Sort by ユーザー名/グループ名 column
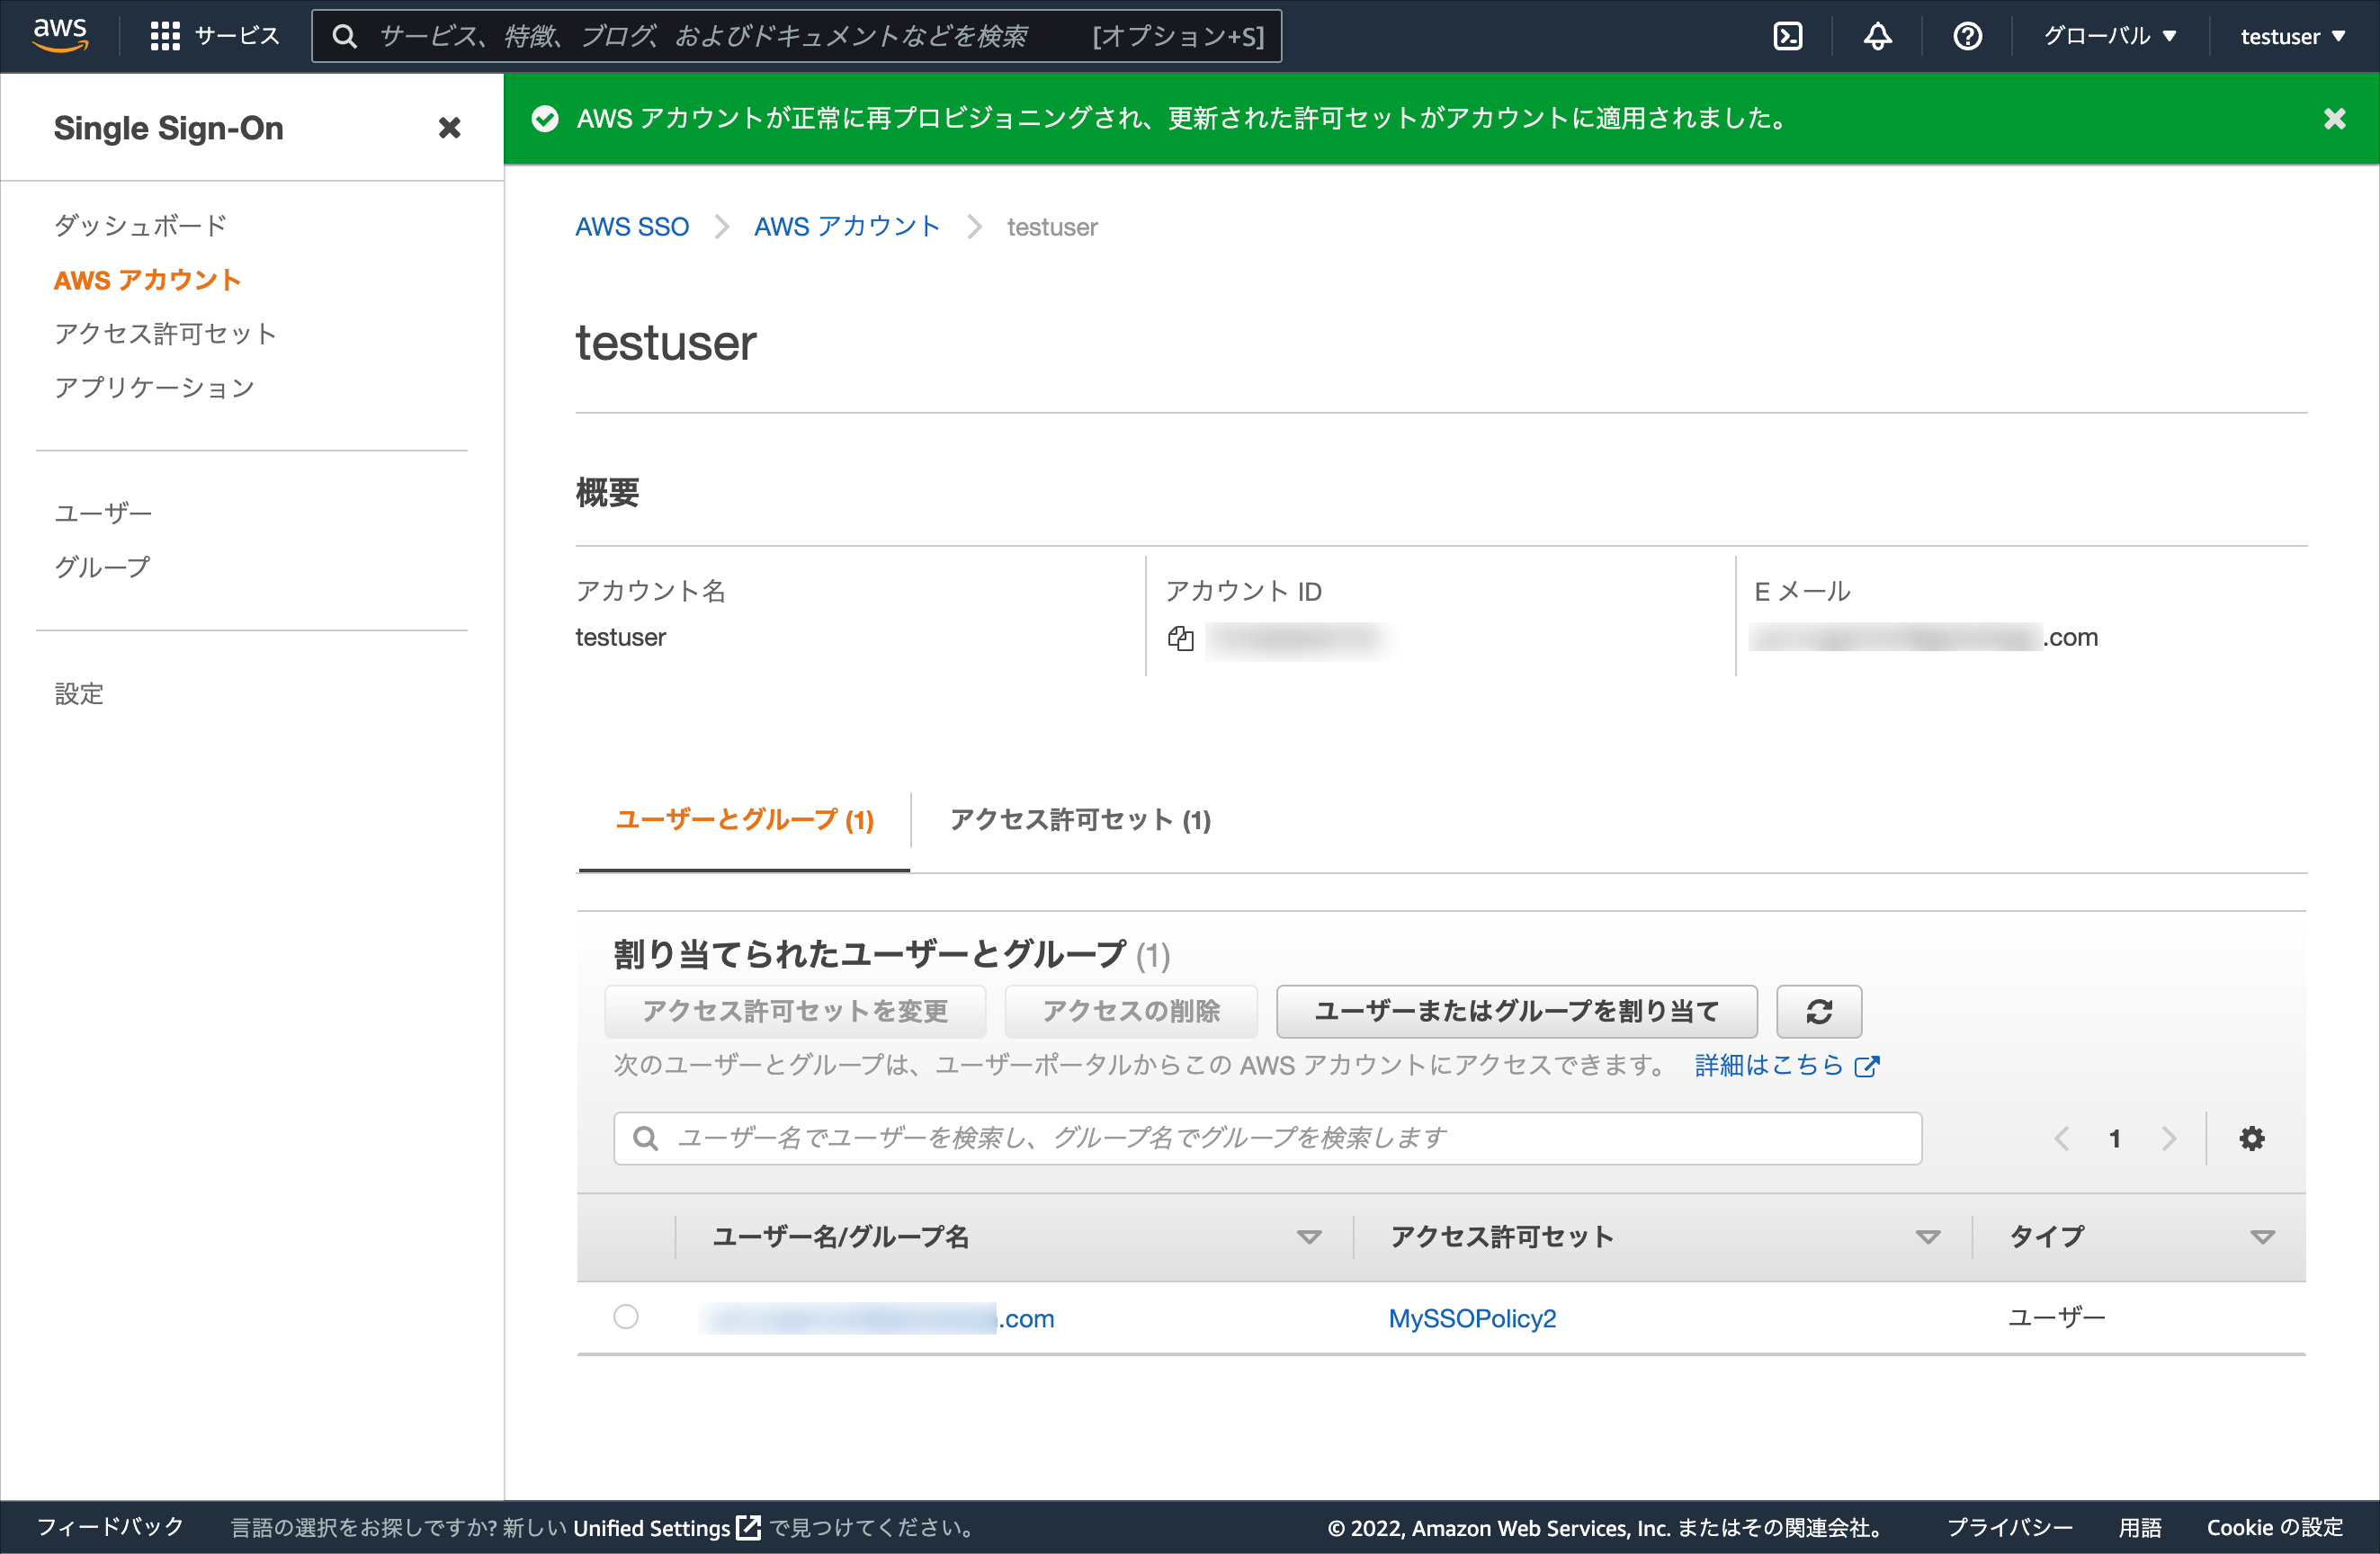 (1308, 1237)
